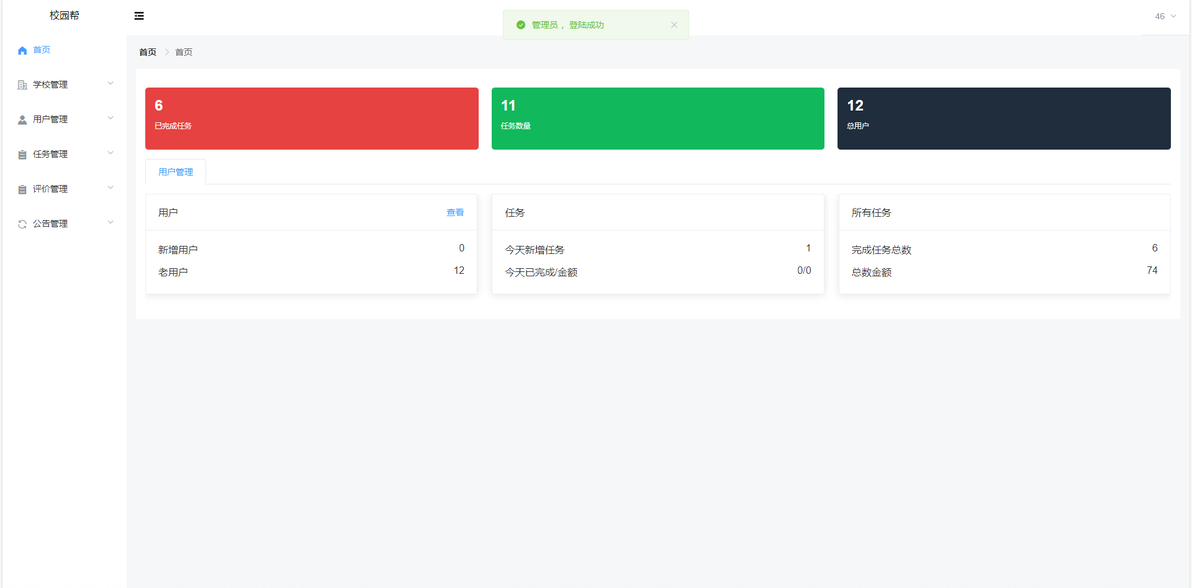This screenshot has height=588, width=1192.
Task: Expand the 公告管理 submenu arrow
Action: (x=110, y=222)
